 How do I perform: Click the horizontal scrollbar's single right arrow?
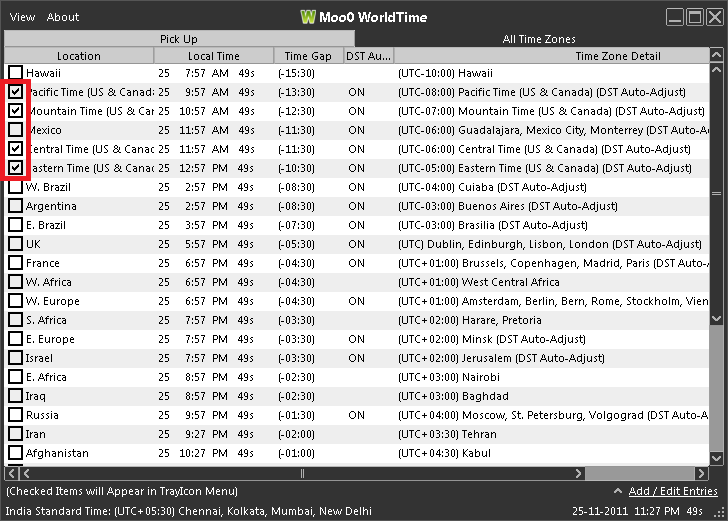pos(578,473)
